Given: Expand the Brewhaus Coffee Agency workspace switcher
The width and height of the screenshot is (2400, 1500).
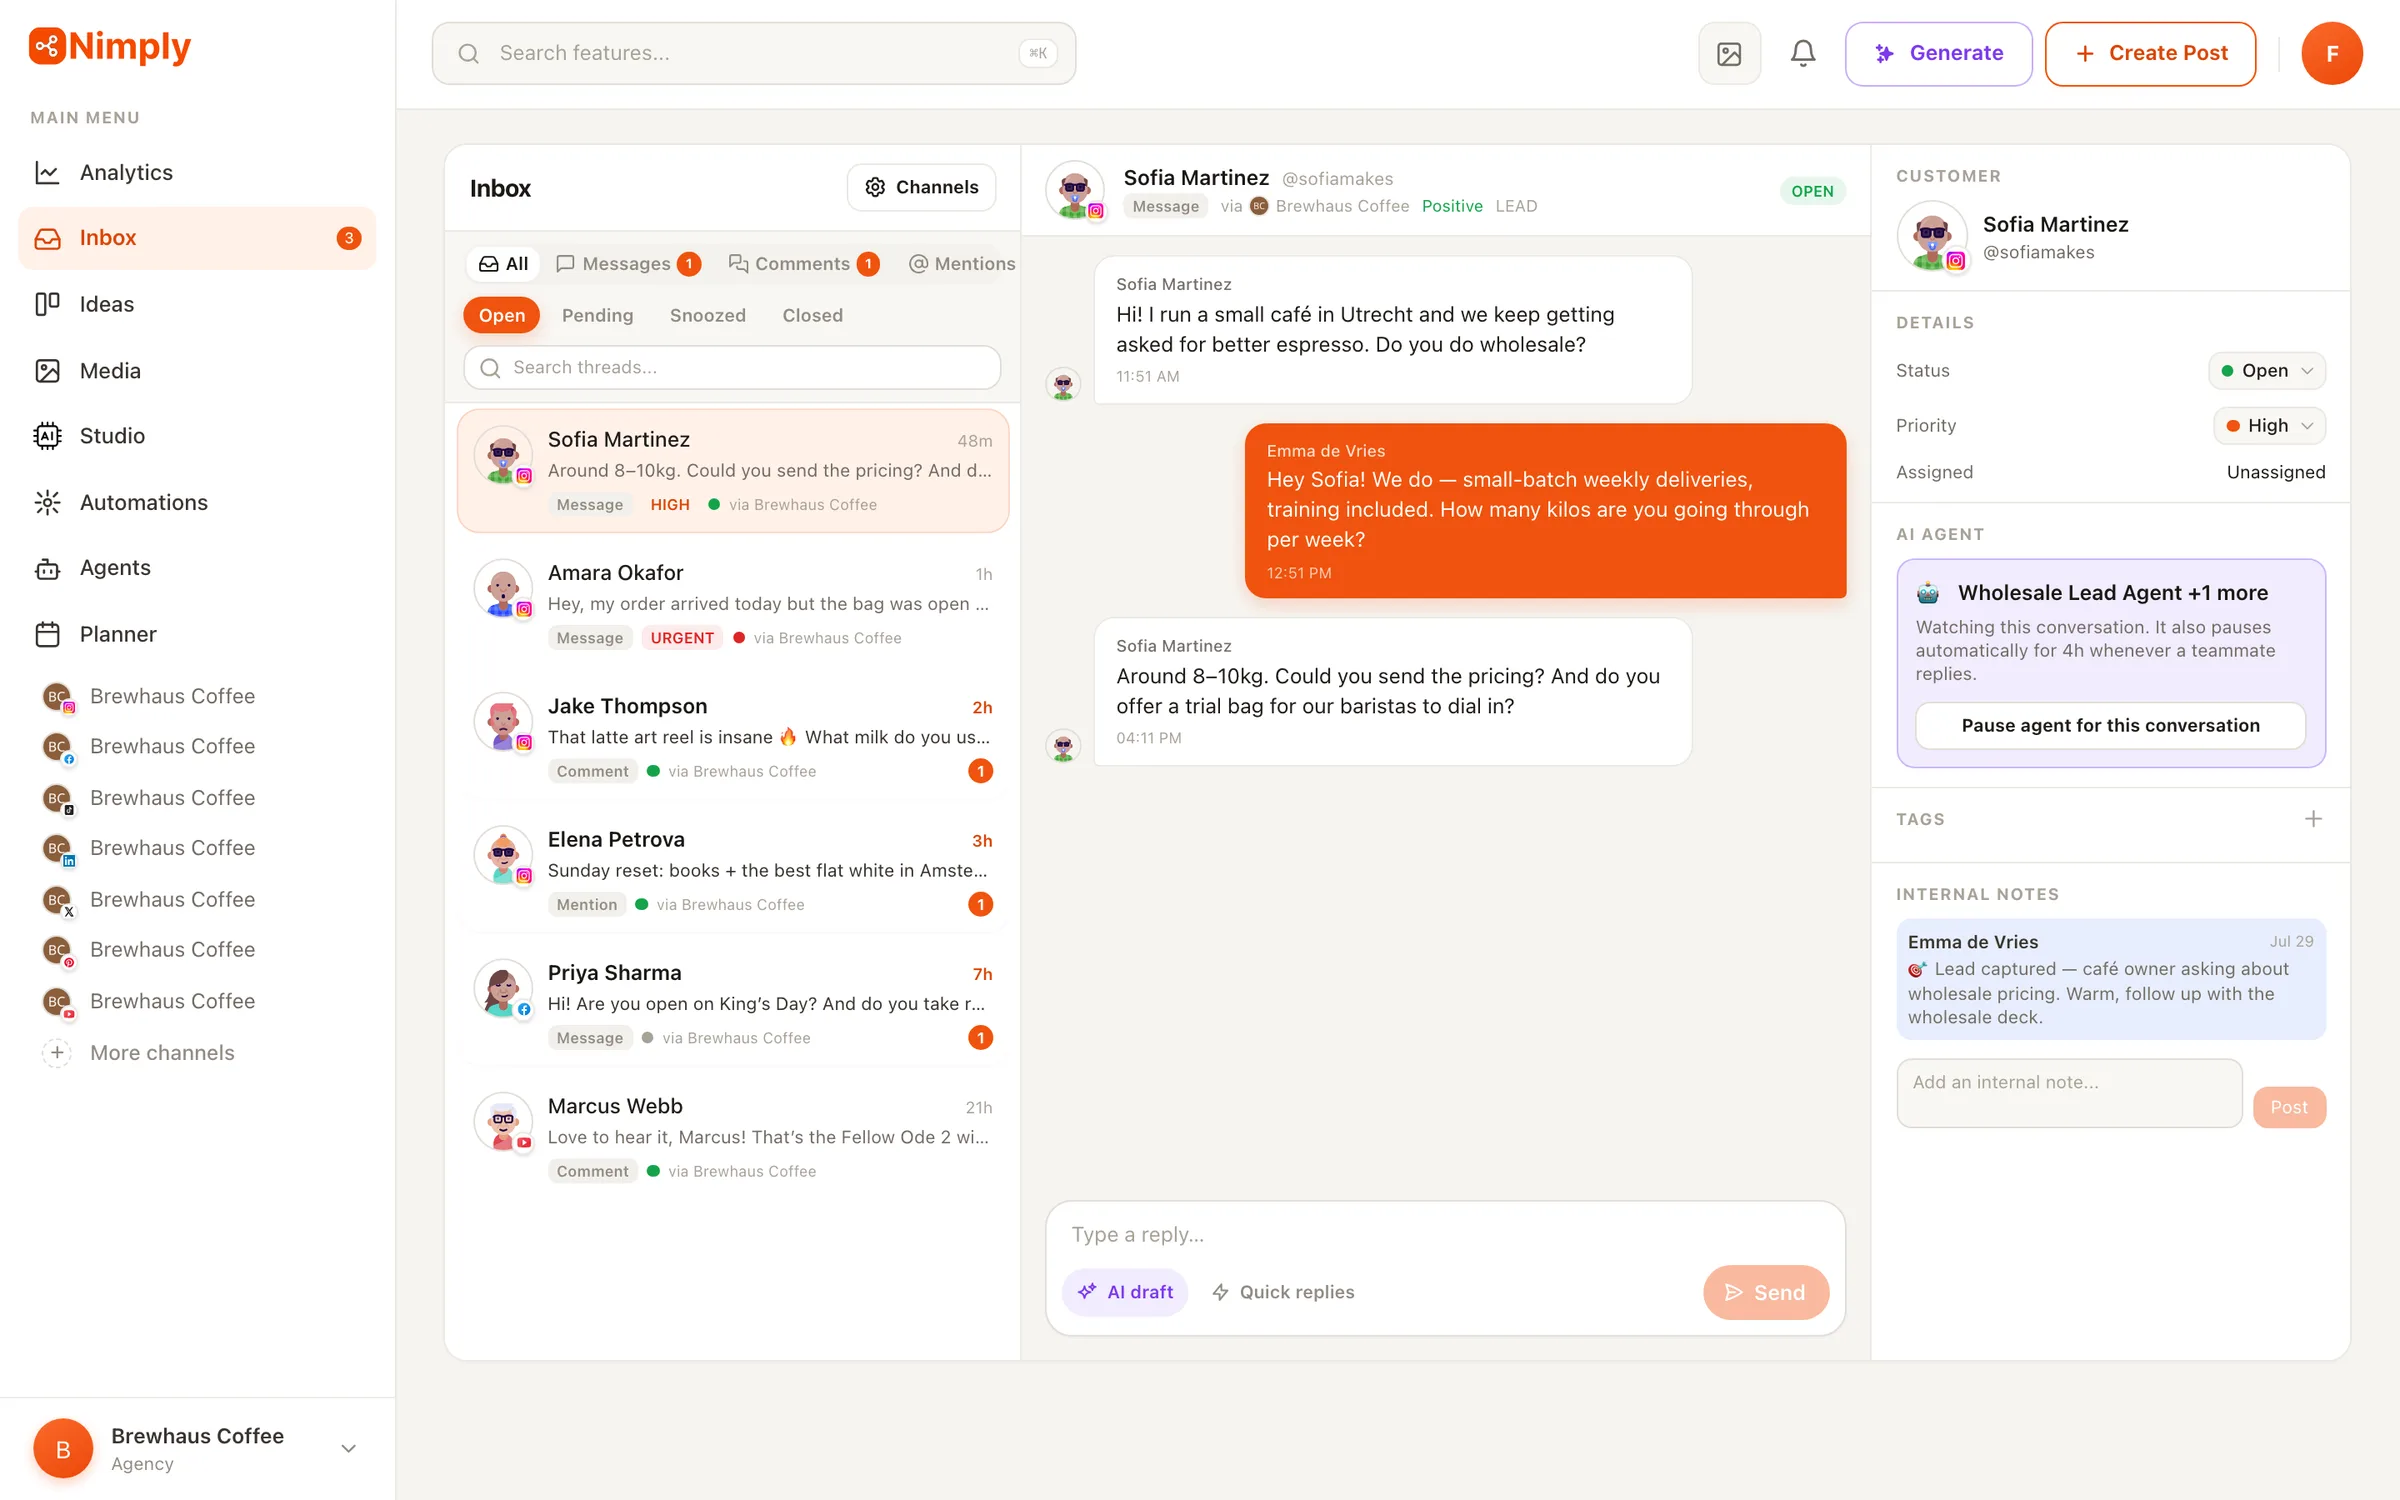Looking at the screenshot, I should 198,1448.
